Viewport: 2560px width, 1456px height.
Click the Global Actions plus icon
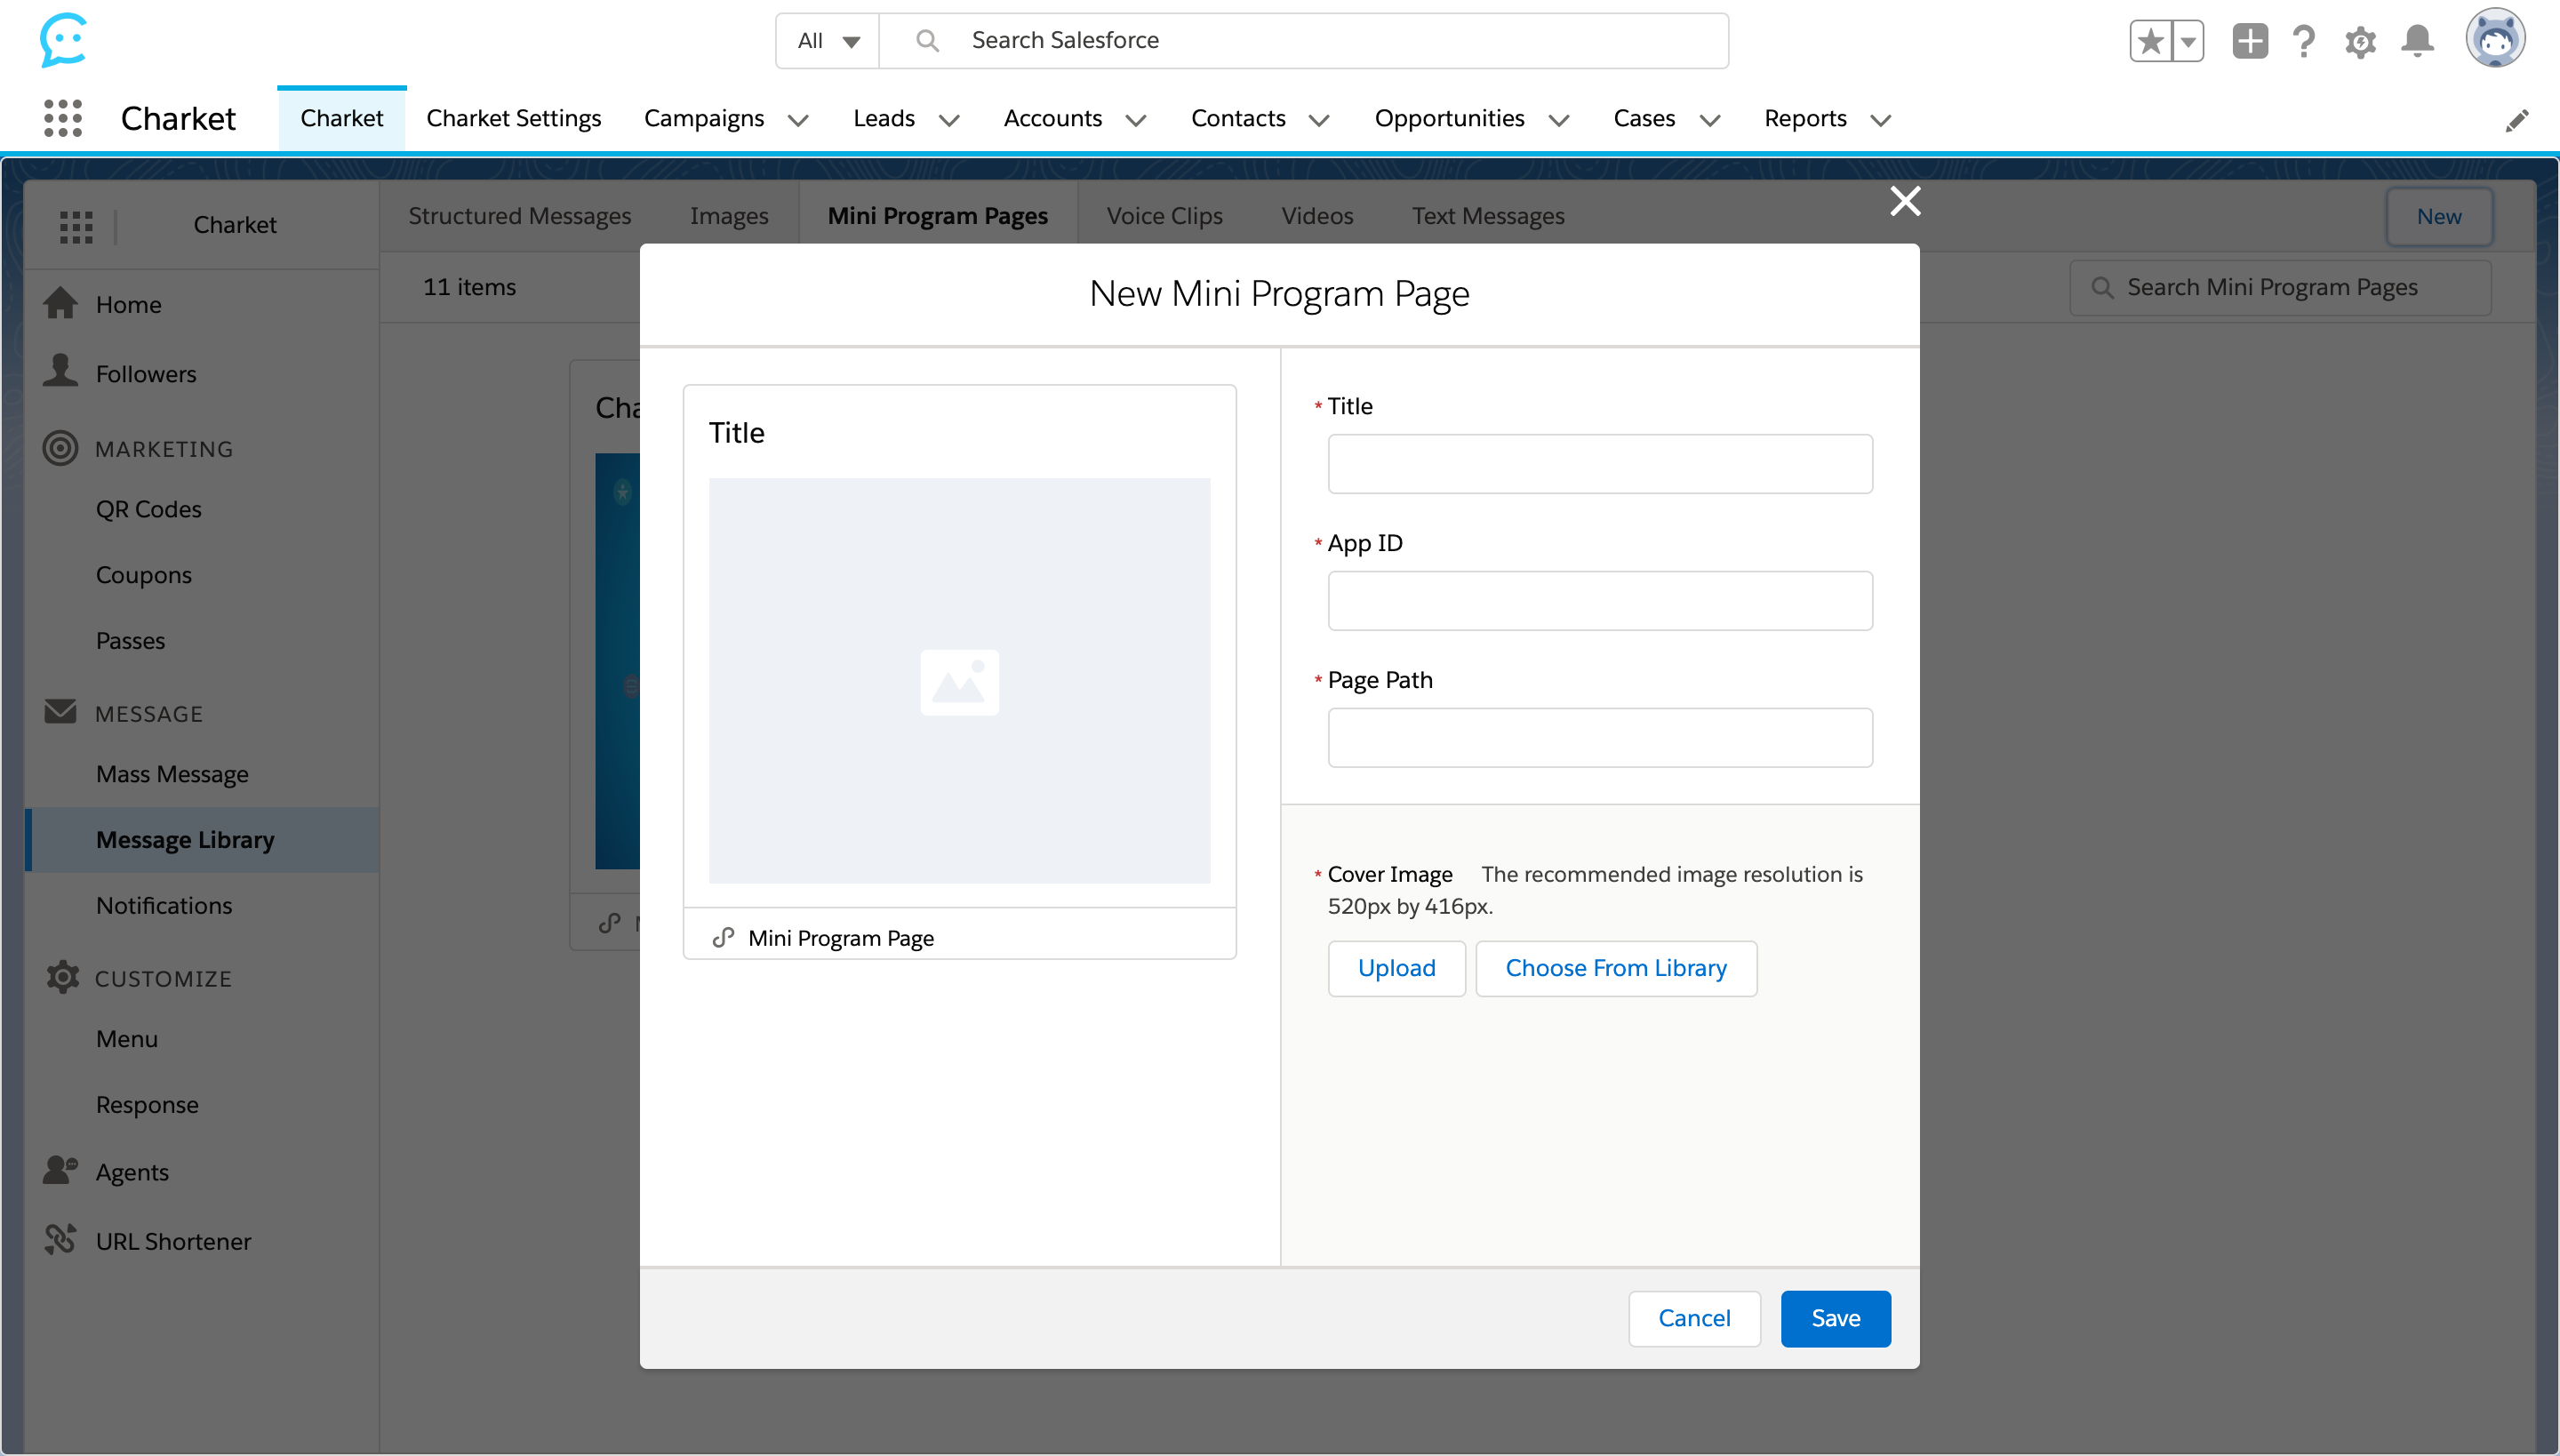coord(2250,41)
